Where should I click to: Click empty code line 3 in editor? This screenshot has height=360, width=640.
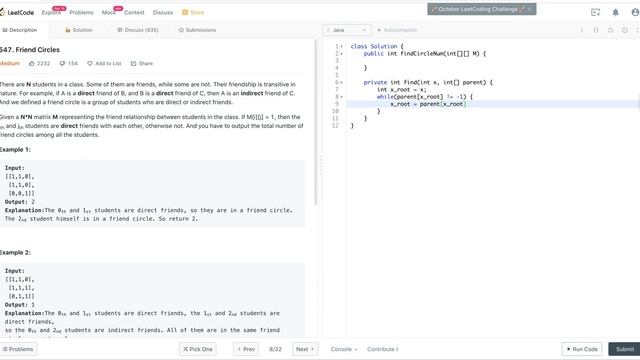tap(493, 61)
